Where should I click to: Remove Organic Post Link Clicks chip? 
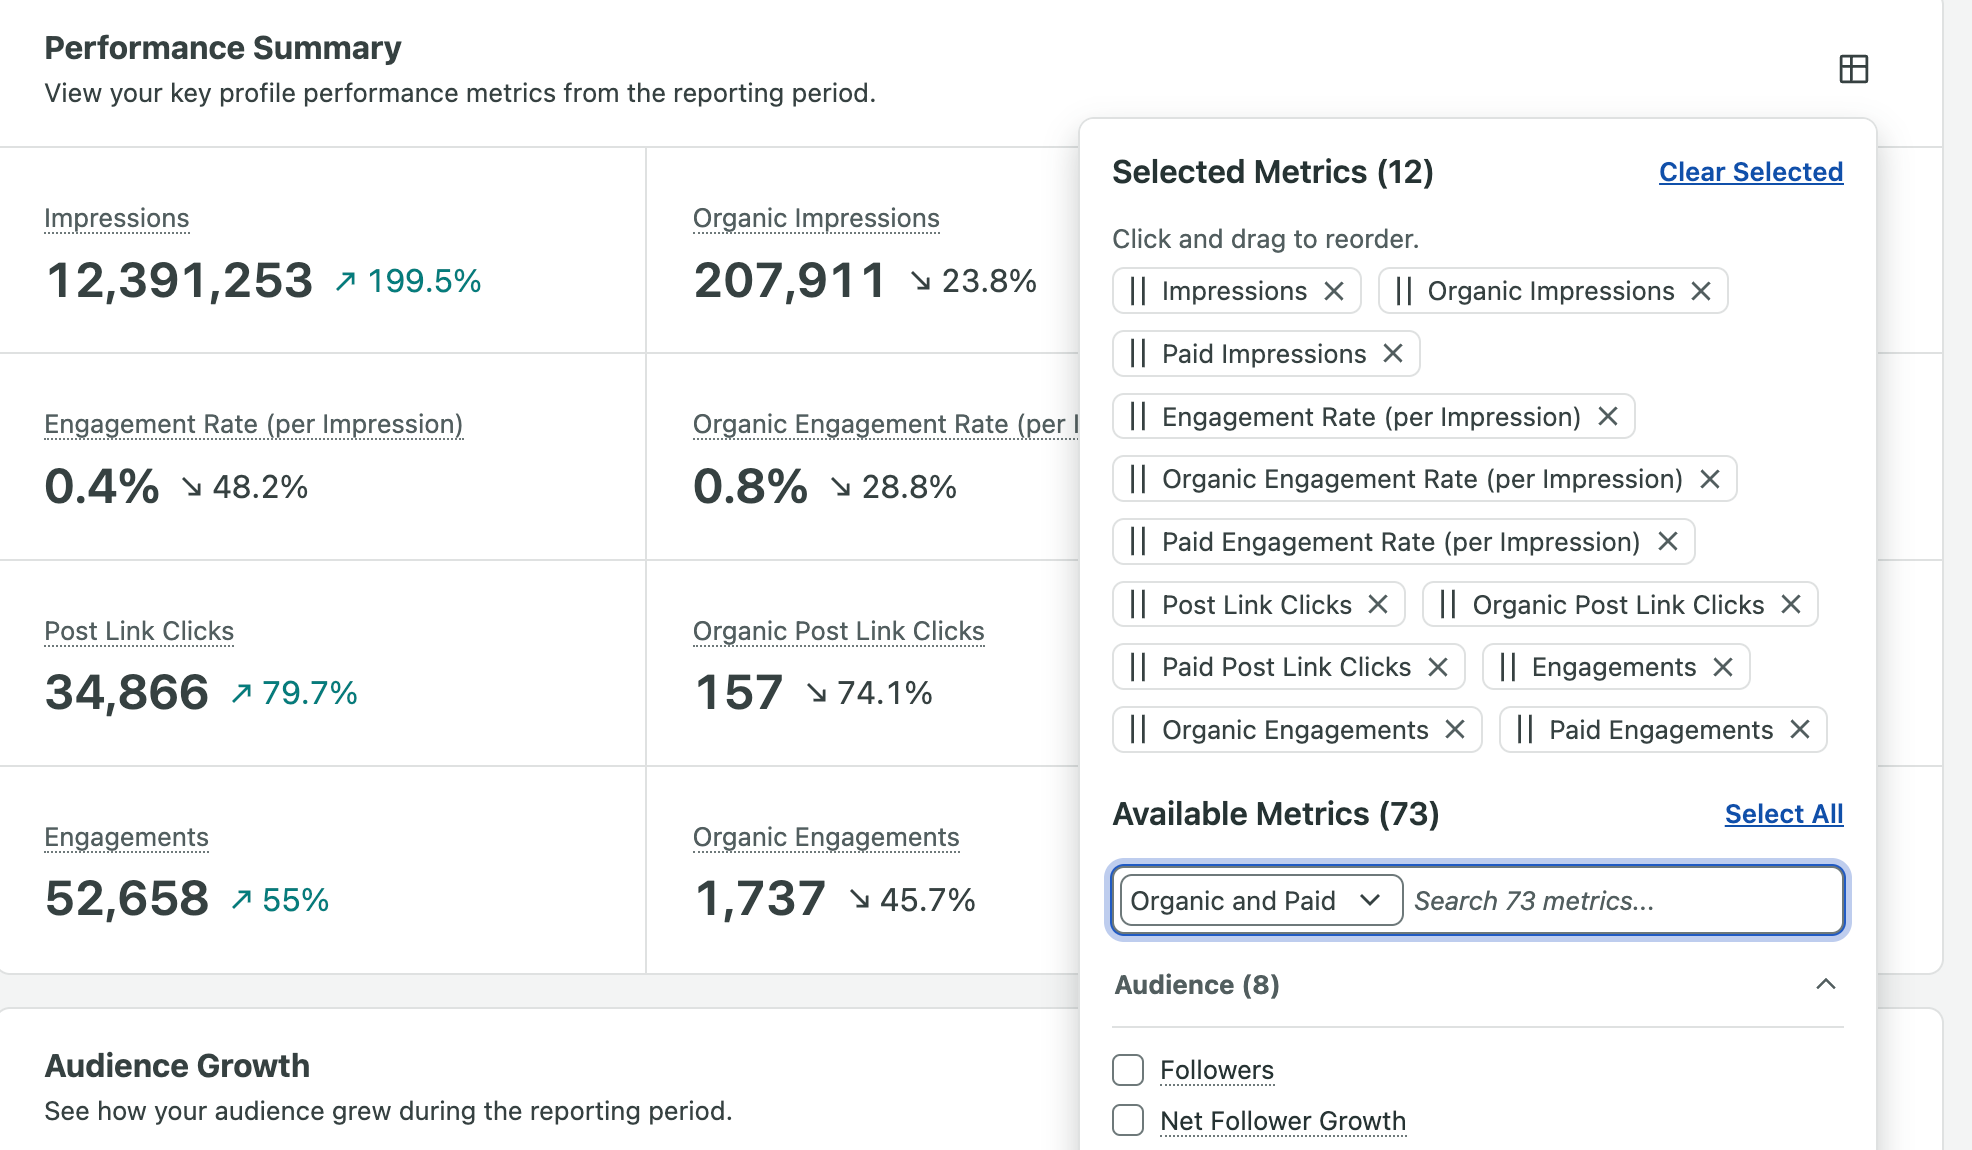[x=1791, y=604]
